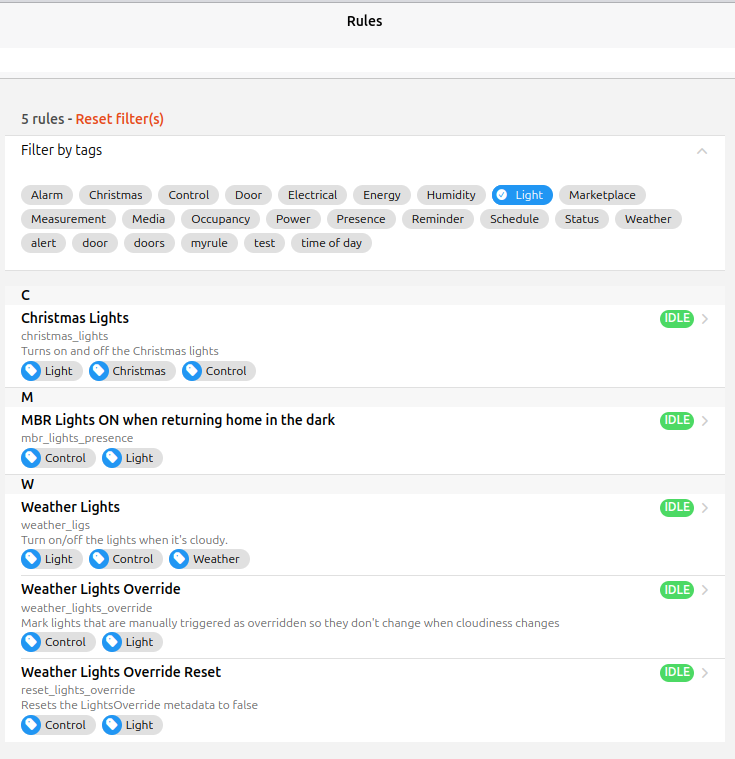Click the Control tag icon under Weather Lights Override

coord(32,642)
